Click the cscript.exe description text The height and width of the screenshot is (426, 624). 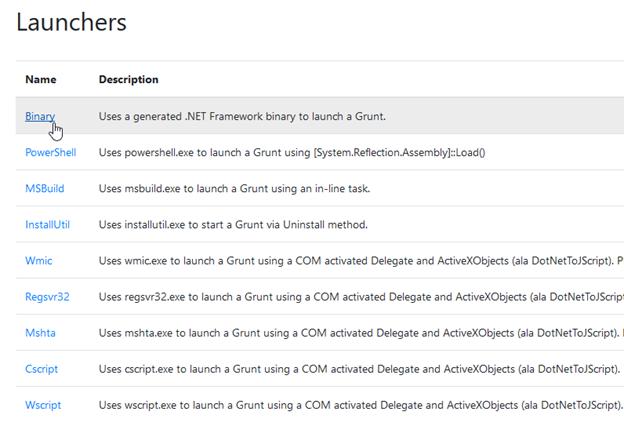357,368
